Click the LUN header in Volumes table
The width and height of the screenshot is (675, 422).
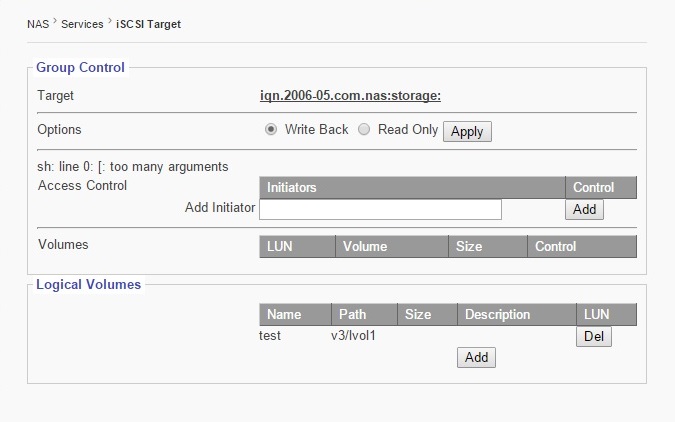[x=282, y=246]
